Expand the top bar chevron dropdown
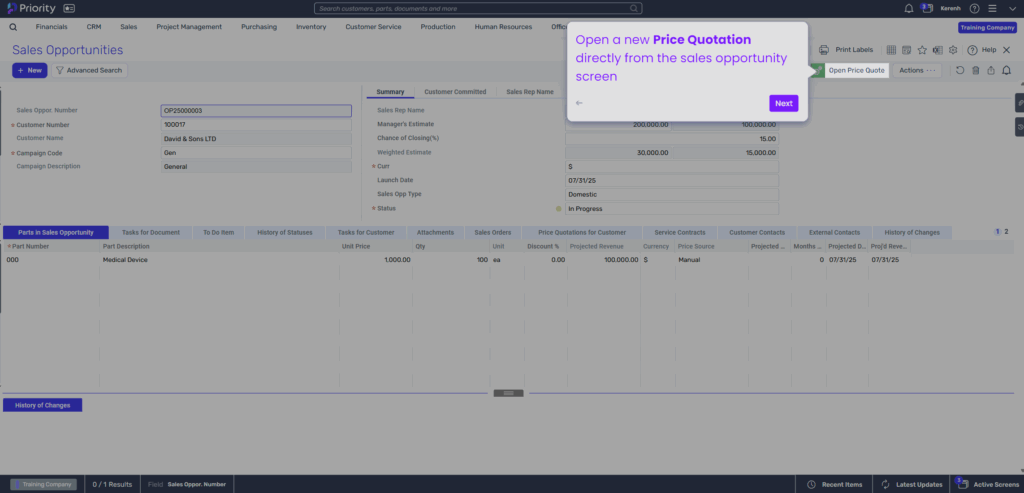1024x493 pixels. (1011, 8)
